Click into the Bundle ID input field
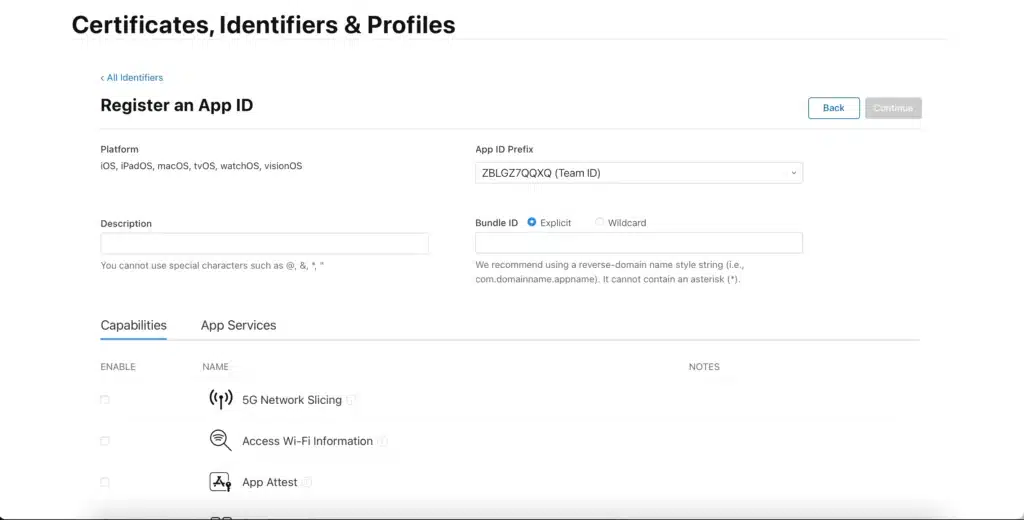Viewport: 1024px width, 520px height. (638, 243)
